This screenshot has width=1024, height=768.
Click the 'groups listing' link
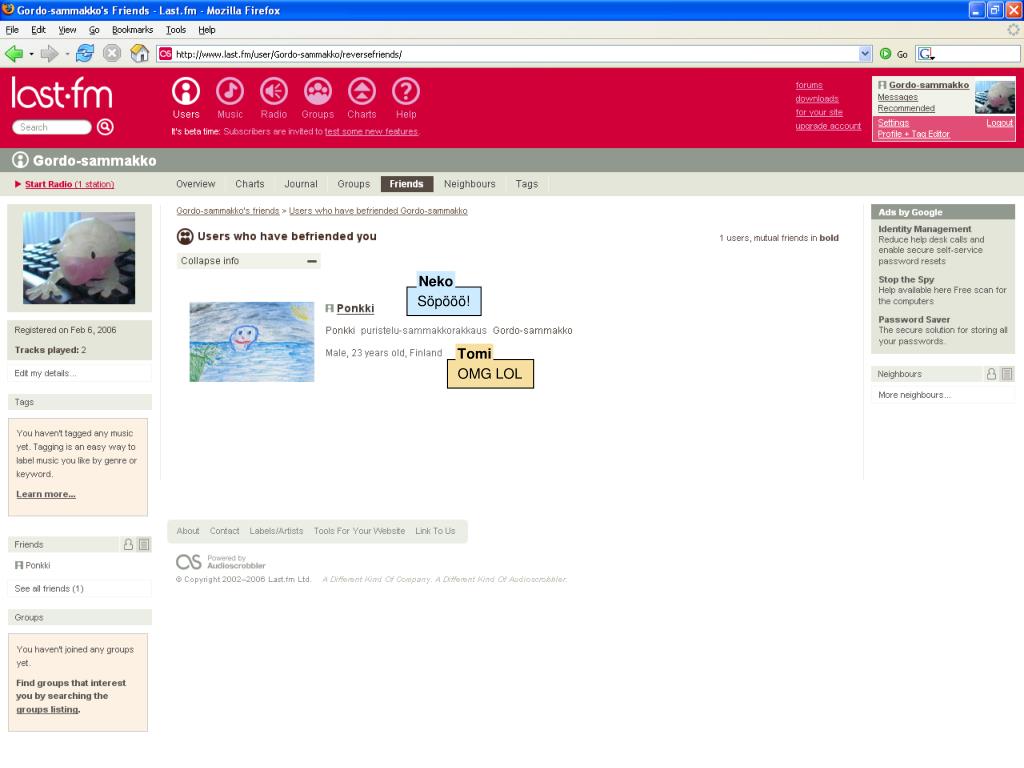pyautogui.click(x=47, y=709)
